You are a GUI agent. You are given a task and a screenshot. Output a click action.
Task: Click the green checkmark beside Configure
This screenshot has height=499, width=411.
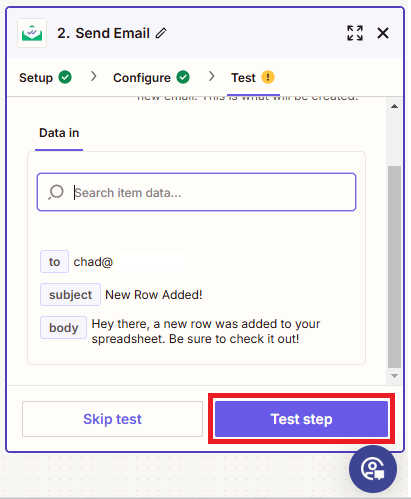click(x=183, y=77)
